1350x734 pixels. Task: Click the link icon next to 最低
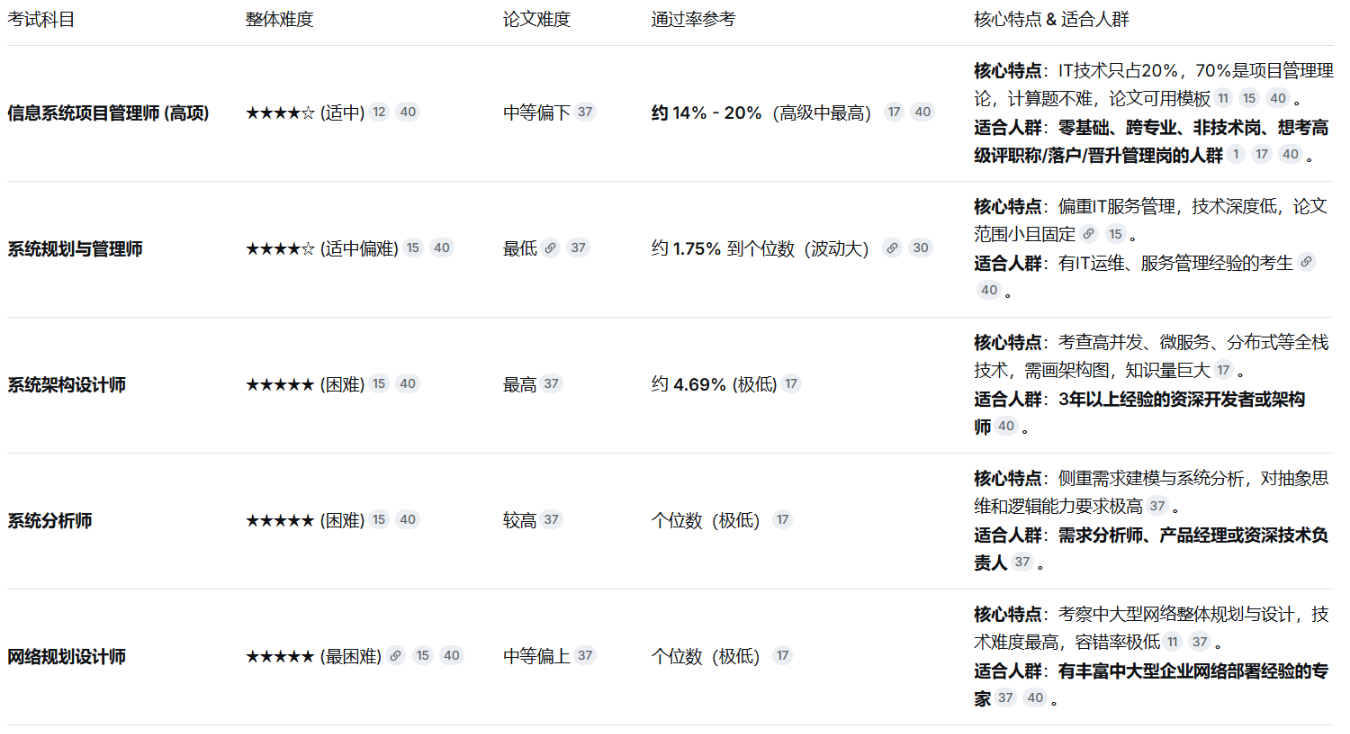[550, 248]
